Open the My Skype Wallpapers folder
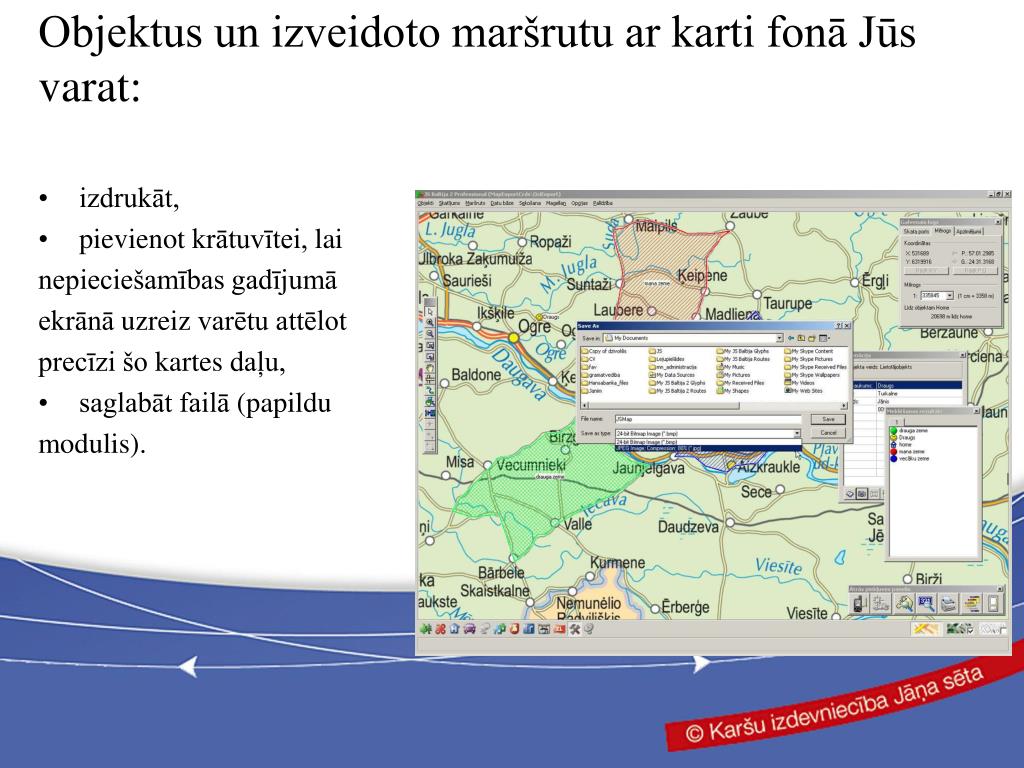Image resolution: width=1024 pixels, height=768 pixels. click(x=812, y=375)
